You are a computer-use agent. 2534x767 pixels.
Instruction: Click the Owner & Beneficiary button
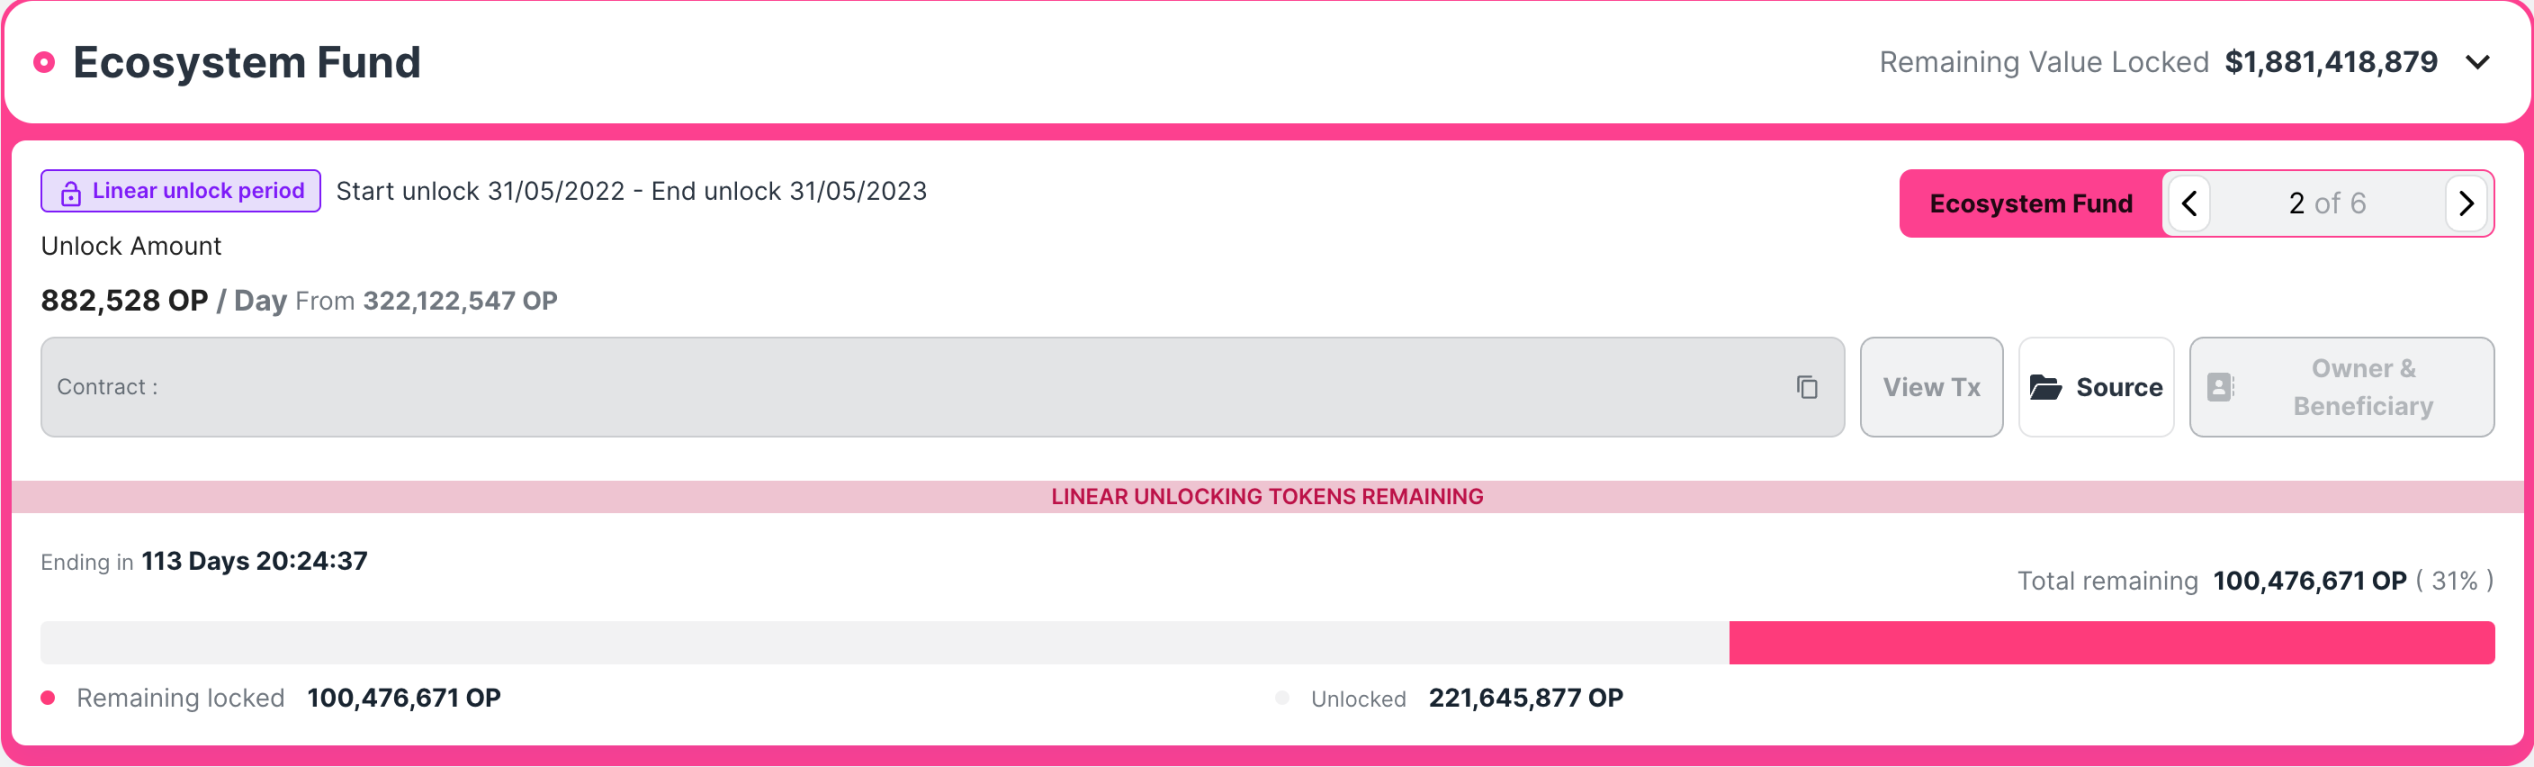(2341, 387)
